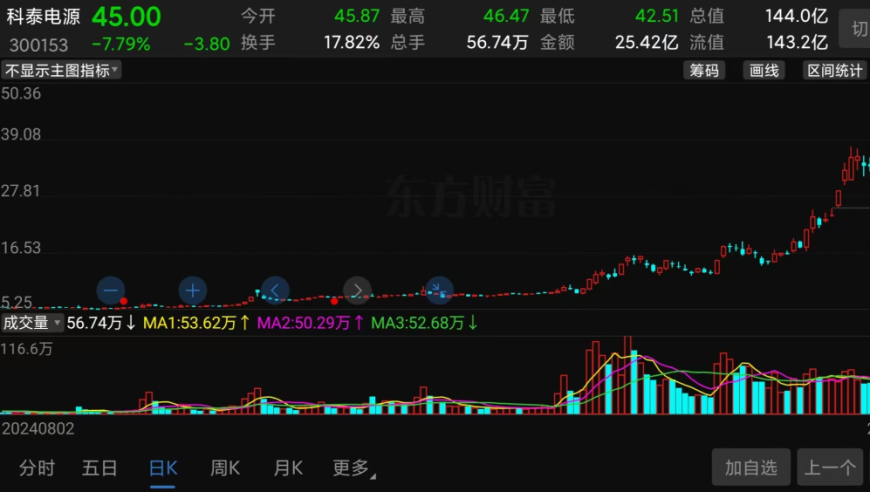This screenshot has height=492, width=870.
Task: Zoom out chart with minus icon
Action: point(110,290)
